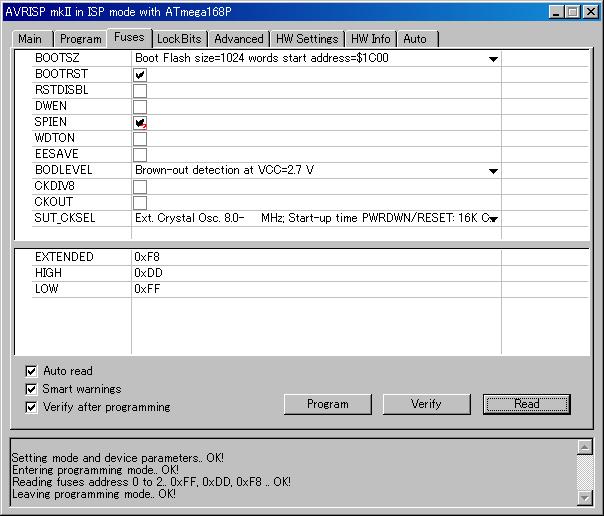Image resolution: width=604 pixels, height=516 pixels.
Task: Disable the Smart warnings checkbox
Action: click(31, 389)
